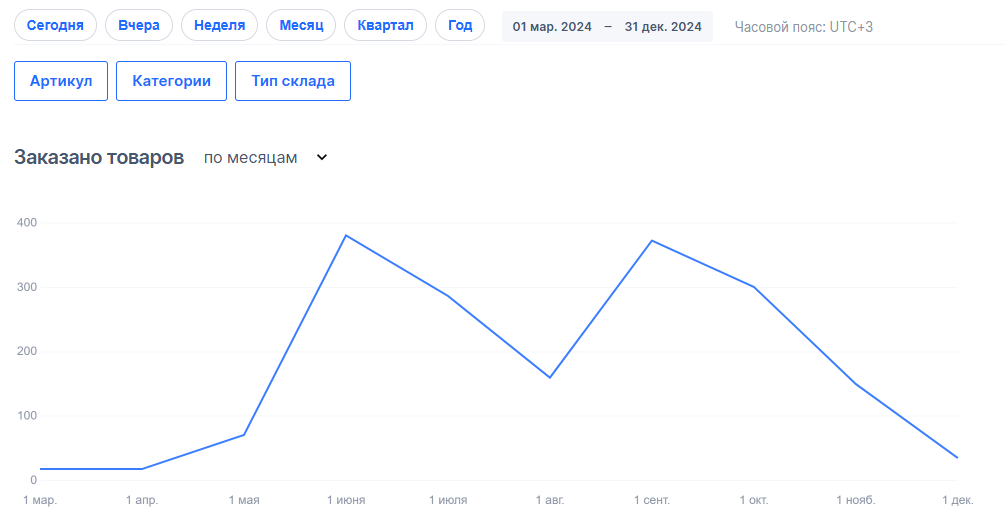The height and width of the screenshot is (529, 1005).
Task: Click the July data point on chart
Action: pyautogui.click(x=448, y=296)
